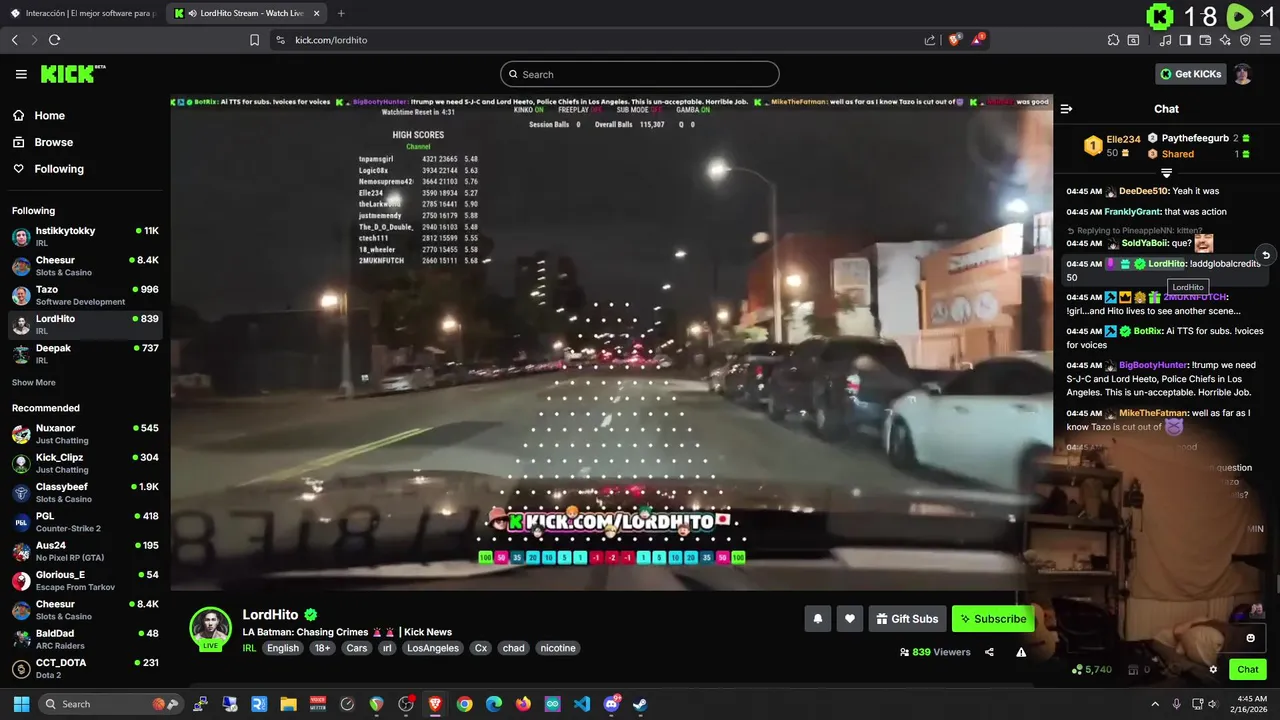Click DeeDee510 username in chat
Screen dimensions: 1280x720
(1144, 191)
